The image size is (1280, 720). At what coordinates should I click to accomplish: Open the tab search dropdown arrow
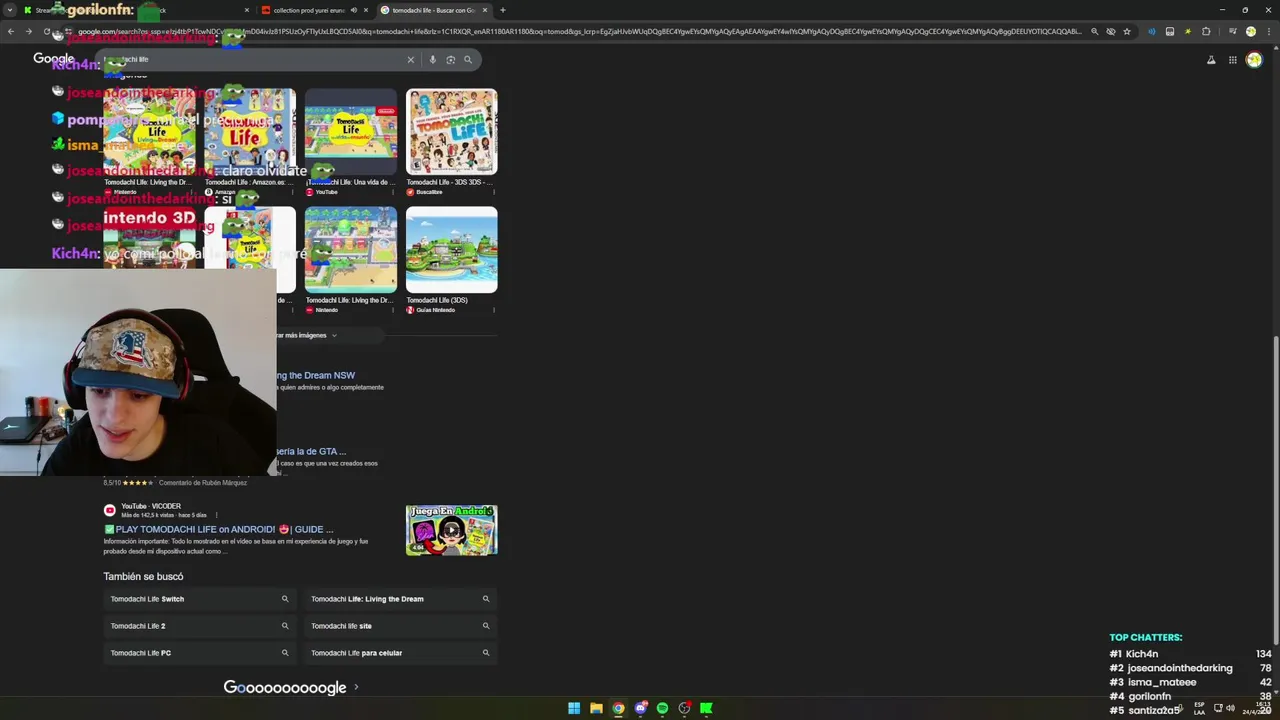[x=11, y=10]
